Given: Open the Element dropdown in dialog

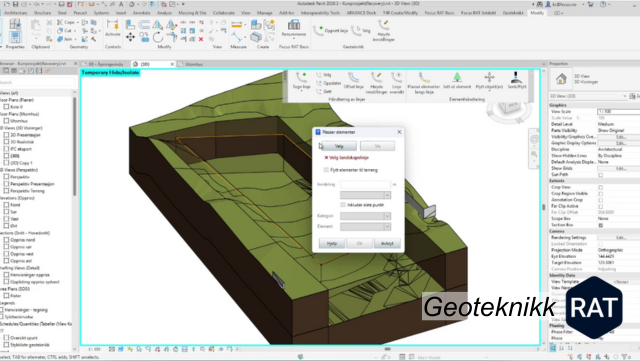Looking at the screenshot, I should [365, 227].
